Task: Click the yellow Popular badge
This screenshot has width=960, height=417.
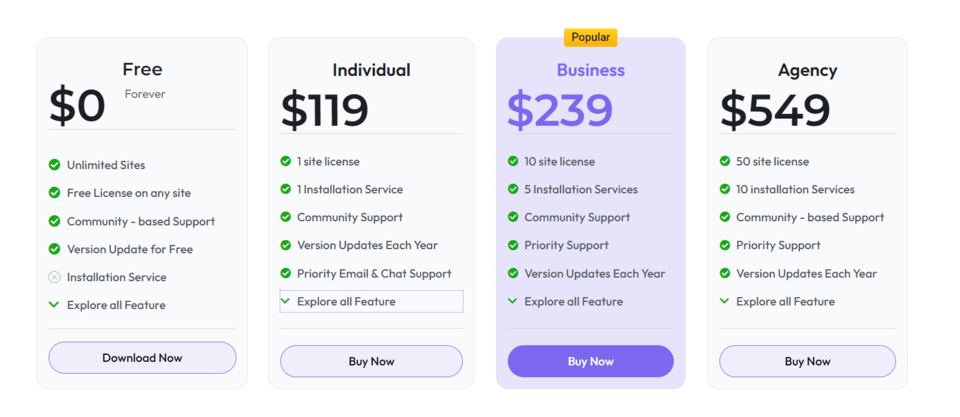Action: (590, 37)
